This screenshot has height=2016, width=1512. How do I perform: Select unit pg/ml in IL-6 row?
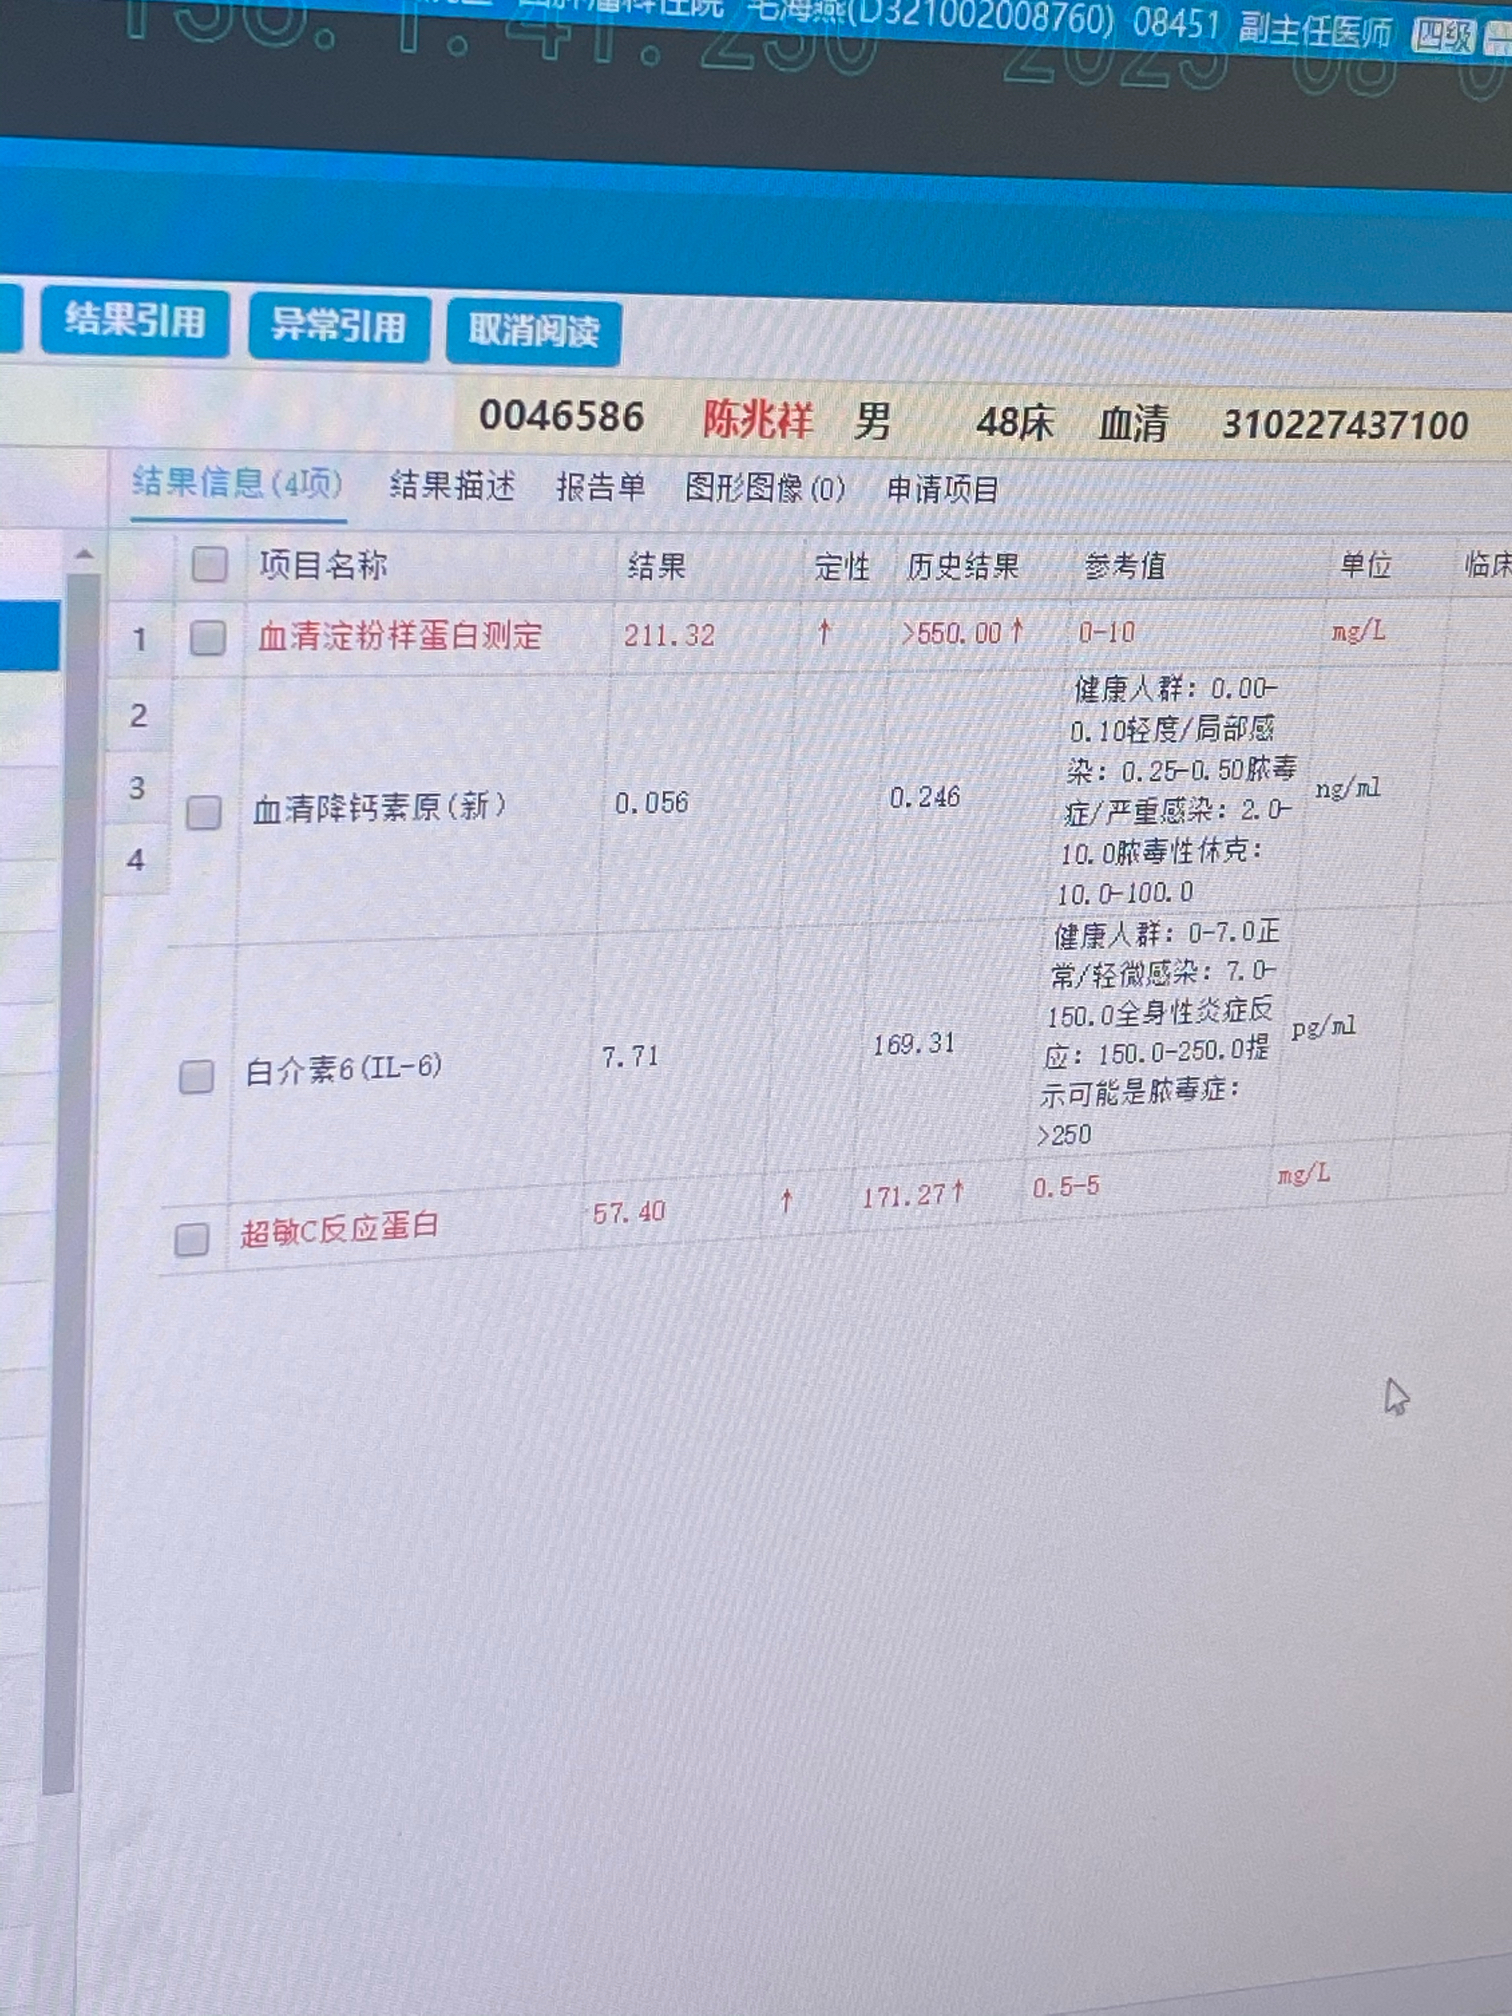(x=1323, y=1027)
